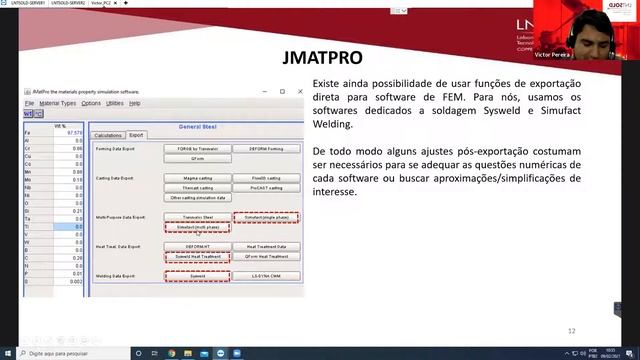
Task: Open the POR keyboard language indicator
Action: coord(593,353)
